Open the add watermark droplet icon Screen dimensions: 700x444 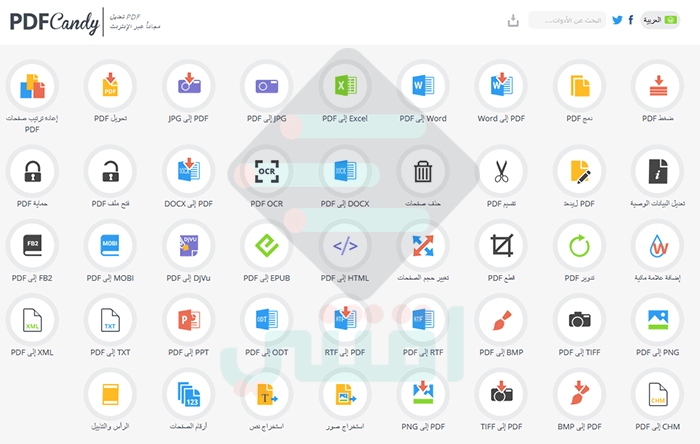658,245
